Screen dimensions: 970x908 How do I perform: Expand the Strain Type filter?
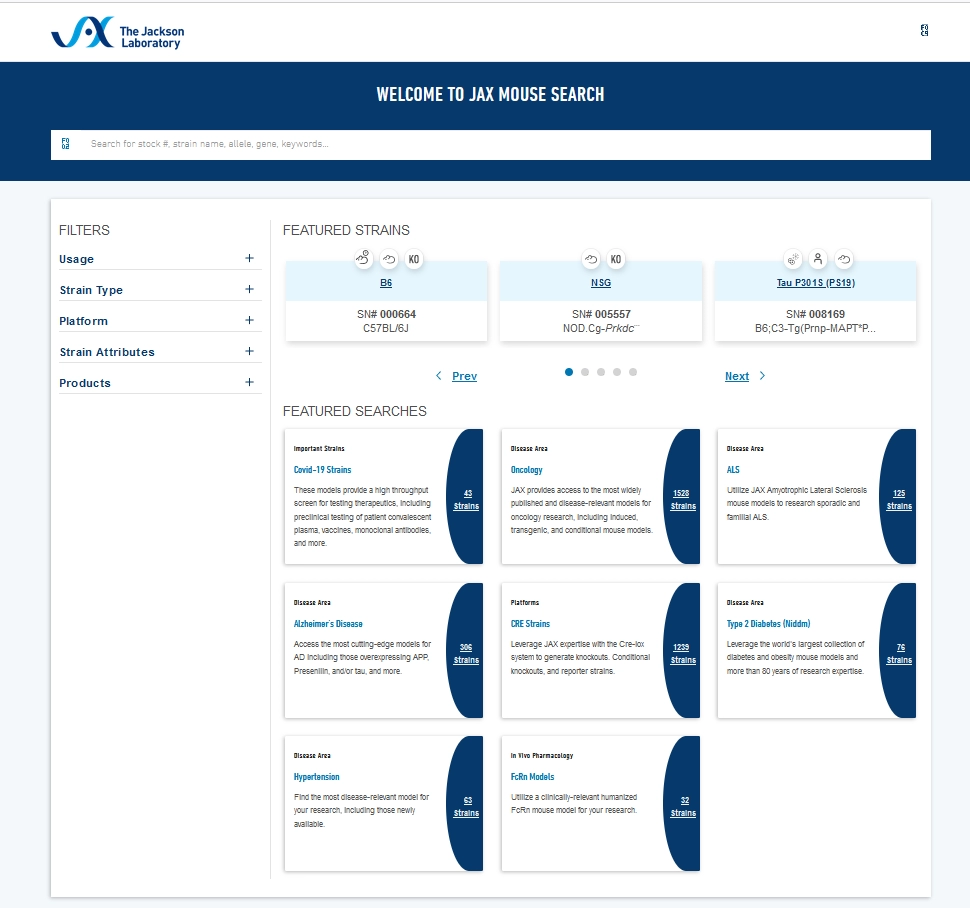click(249, 290)
